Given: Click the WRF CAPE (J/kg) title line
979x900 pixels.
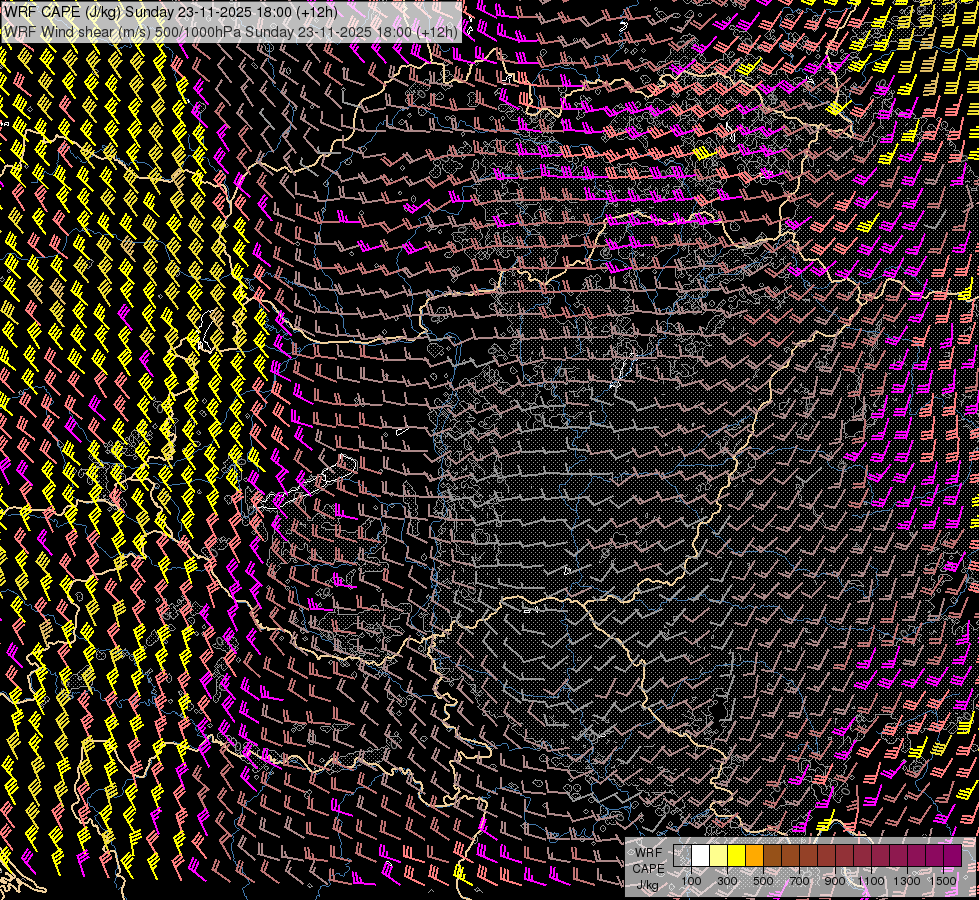Looking at the screenshot, I should pyautogui.click(x=170, y=12).
